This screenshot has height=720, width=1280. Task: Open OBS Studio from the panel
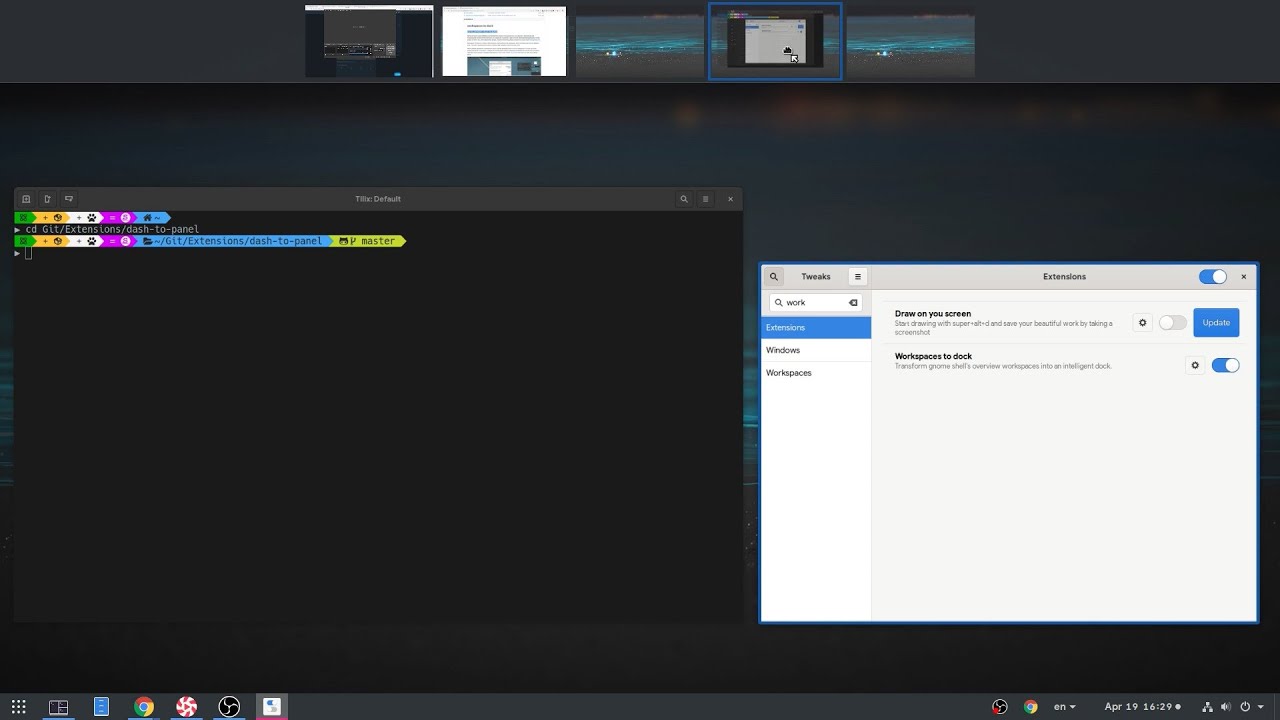pyautogui.click(x=229, y=707)
